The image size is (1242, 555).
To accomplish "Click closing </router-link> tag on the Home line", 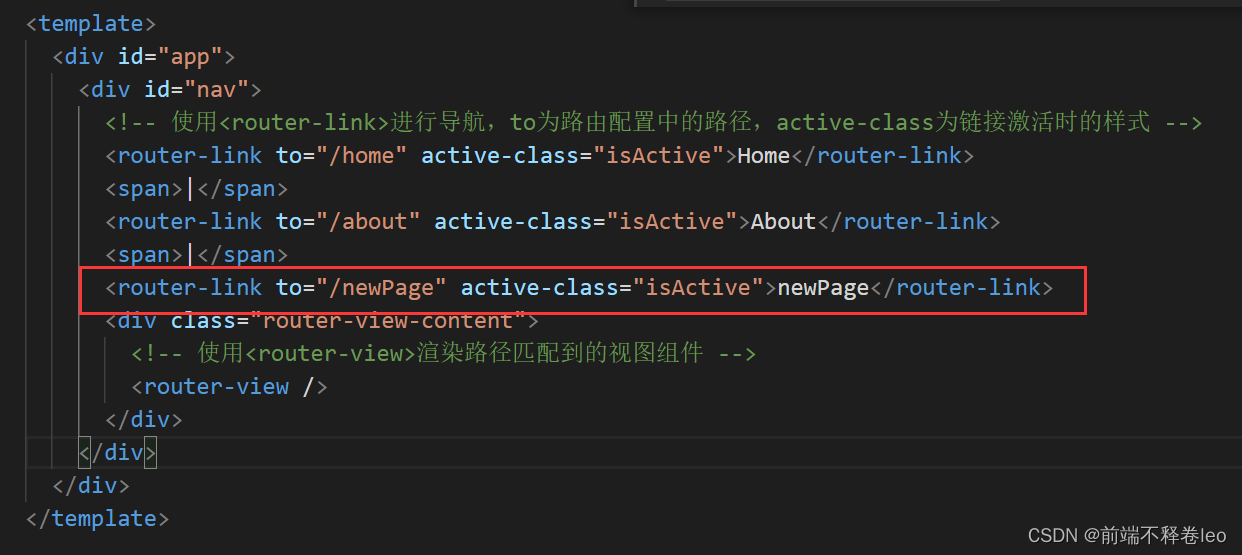I will [882, 155].
